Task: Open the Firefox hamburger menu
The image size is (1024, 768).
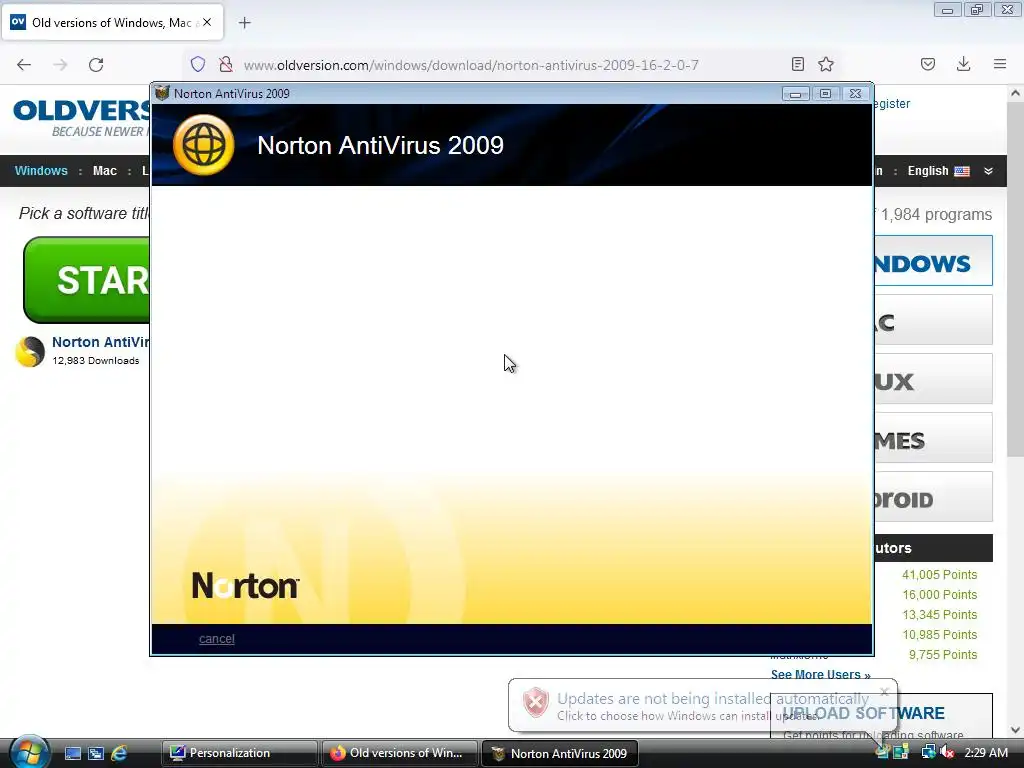Action: pos(1000,64)
